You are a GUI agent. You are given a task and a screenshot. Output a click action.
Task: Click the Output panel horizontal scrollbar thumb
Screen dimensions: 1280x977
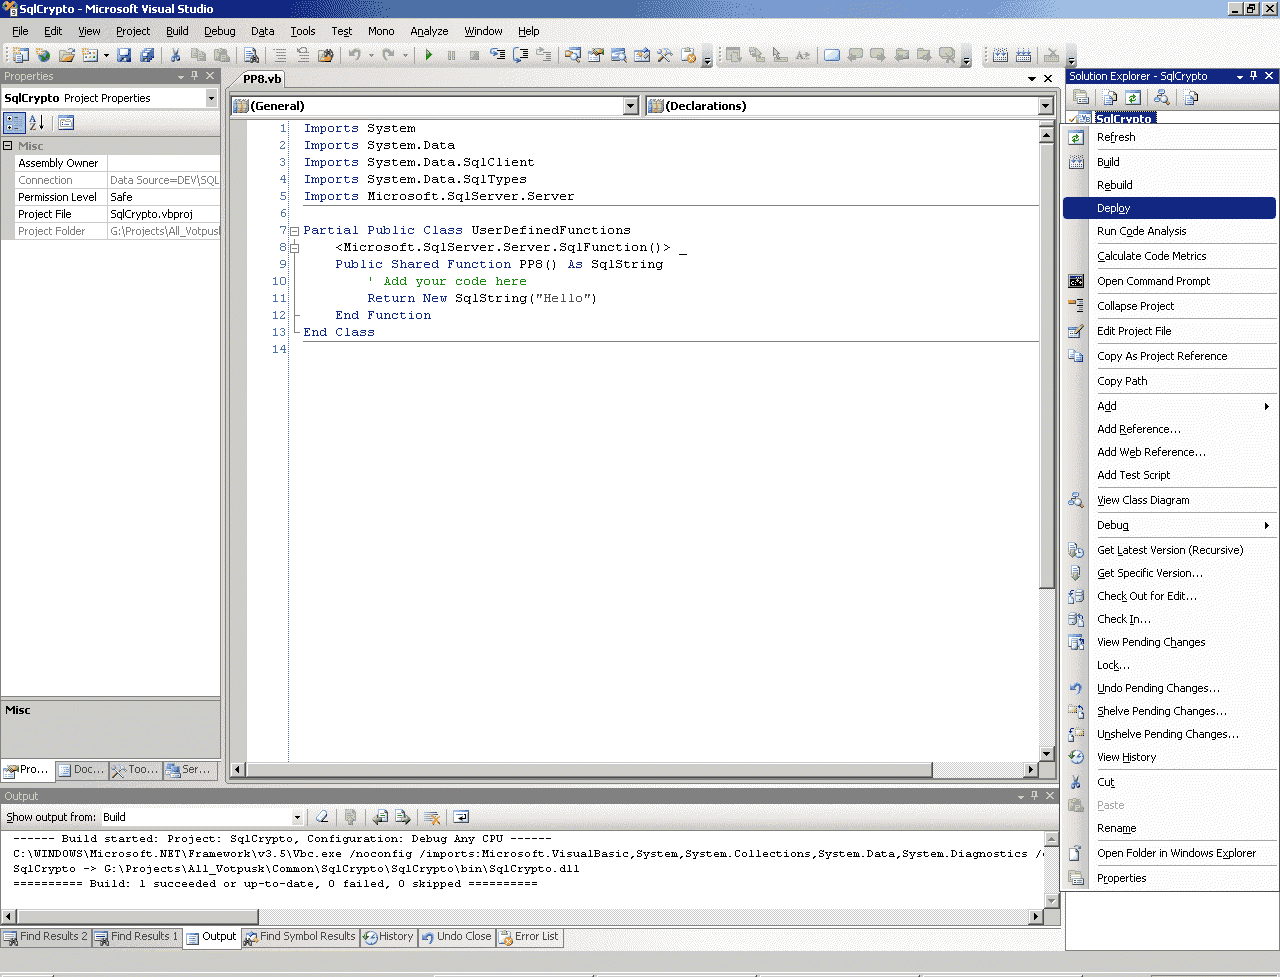click(x=137, y=916)
